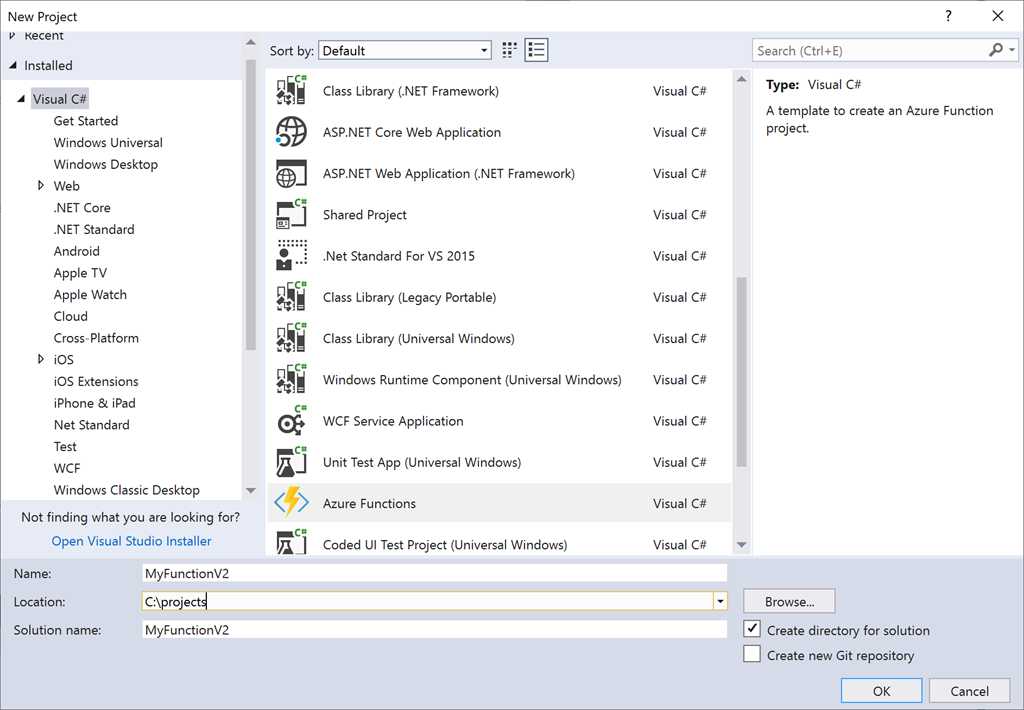Click the category tree scrollbar thumb
Screen dimensions: 1024x710
pos(251,204)
